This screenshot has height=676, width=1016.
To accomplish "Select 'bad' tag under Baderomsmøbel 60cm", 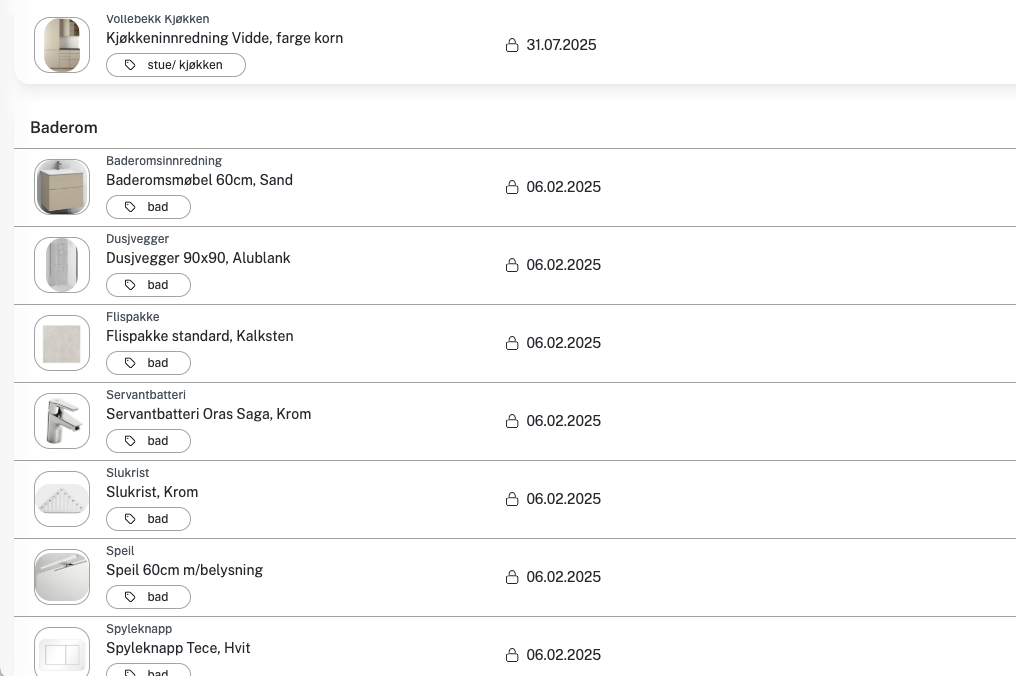I will click(x=148, y=207).
